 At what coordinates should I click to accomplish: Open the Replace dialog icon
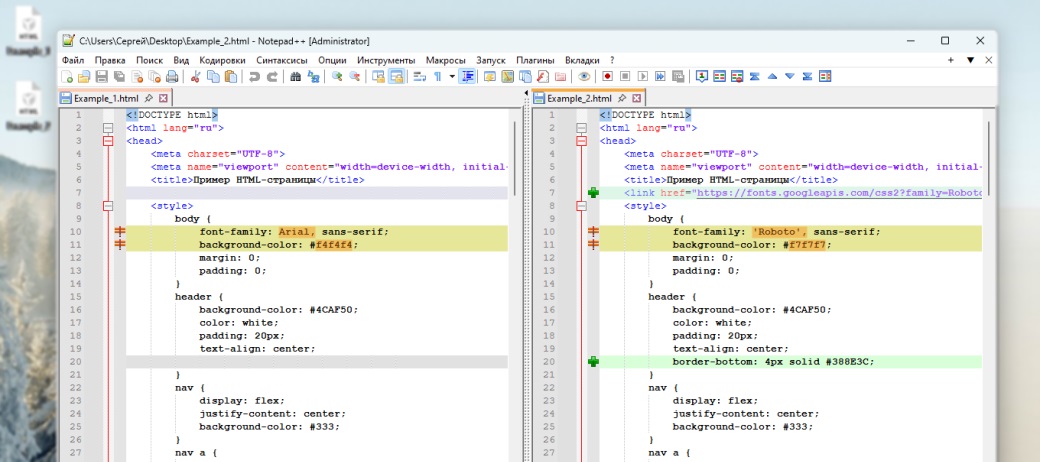[313, 76]
